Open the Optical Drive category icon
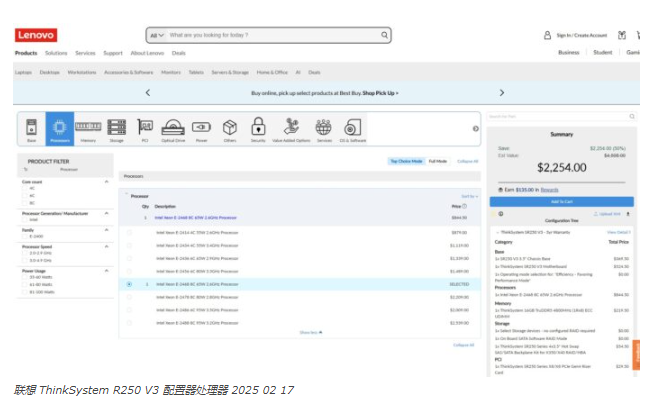This screenshot has width=647, height=414. tap(173, 129)
